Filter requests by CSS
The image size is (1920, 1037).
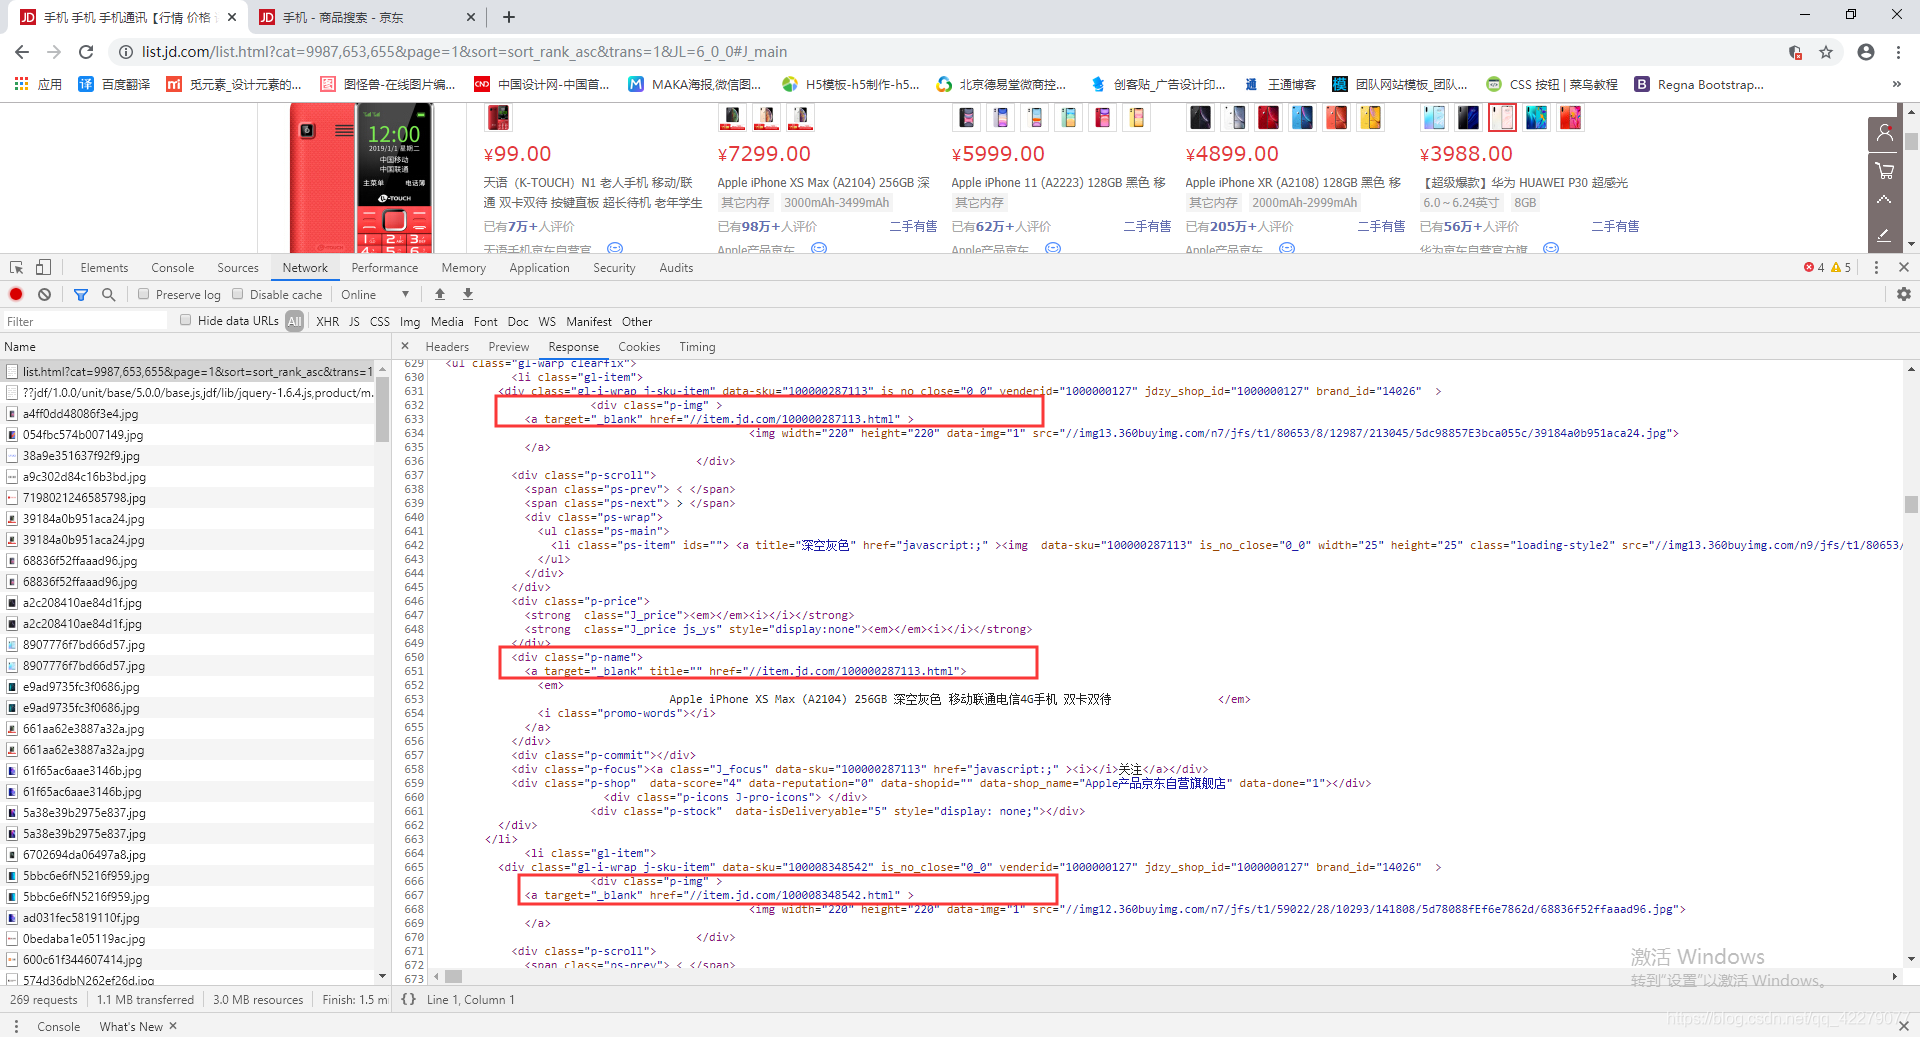pyautogui.click(x=380, y=321)
